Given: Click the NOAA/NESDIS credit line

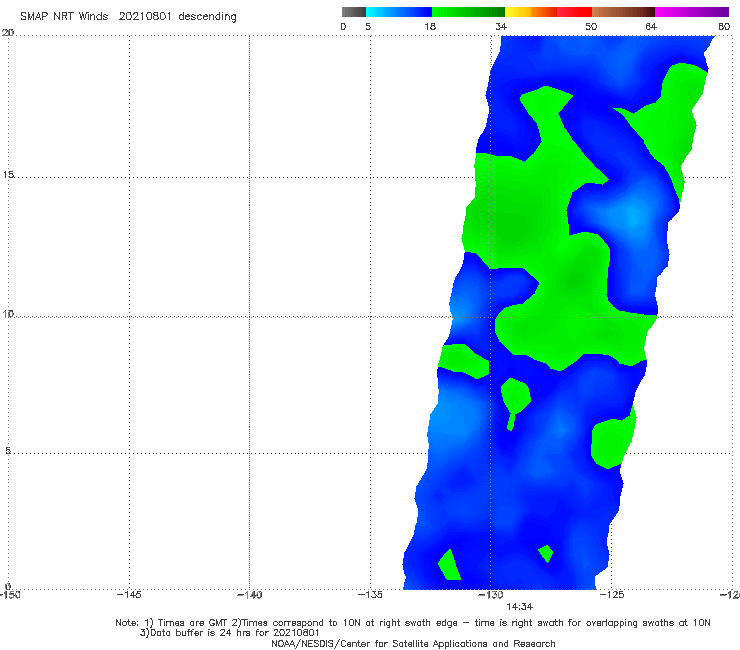Looking at the screenshot, I should coord(413,644).
